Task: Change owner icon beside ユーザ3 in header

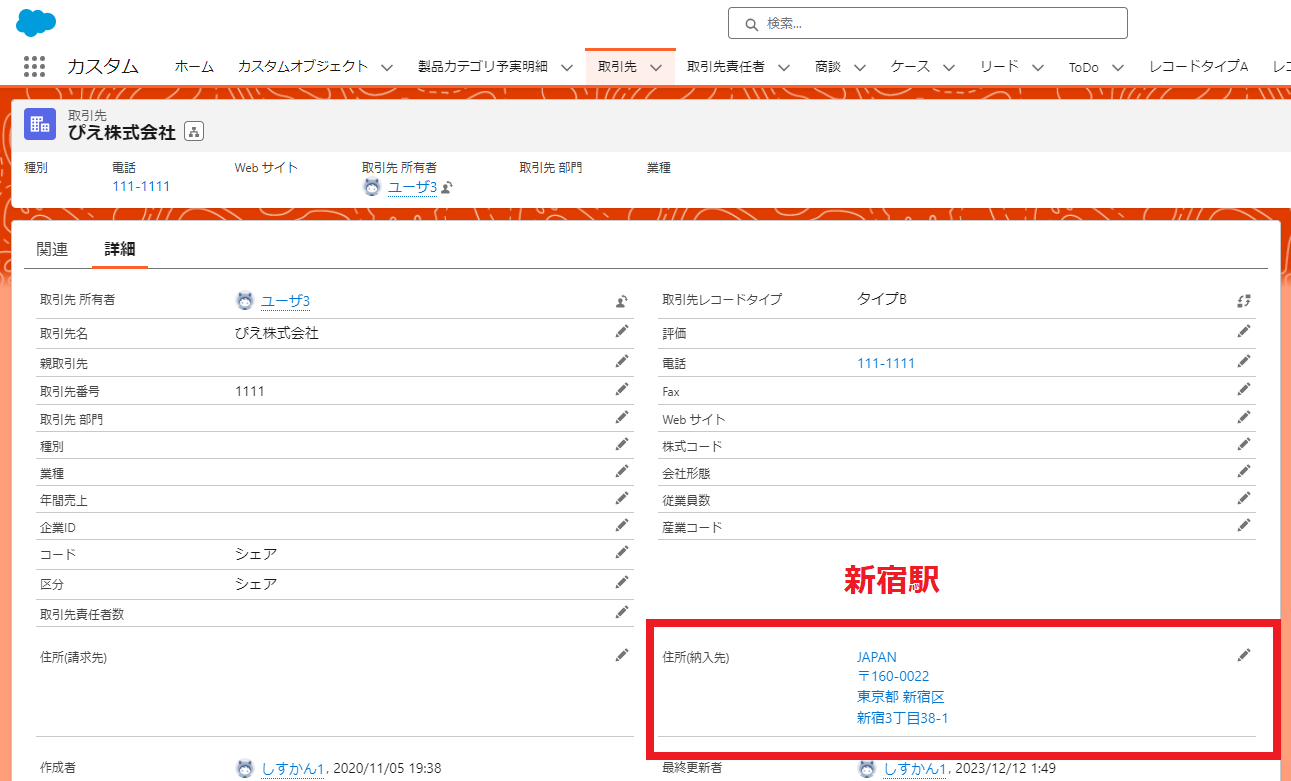Action: (448, 187)
